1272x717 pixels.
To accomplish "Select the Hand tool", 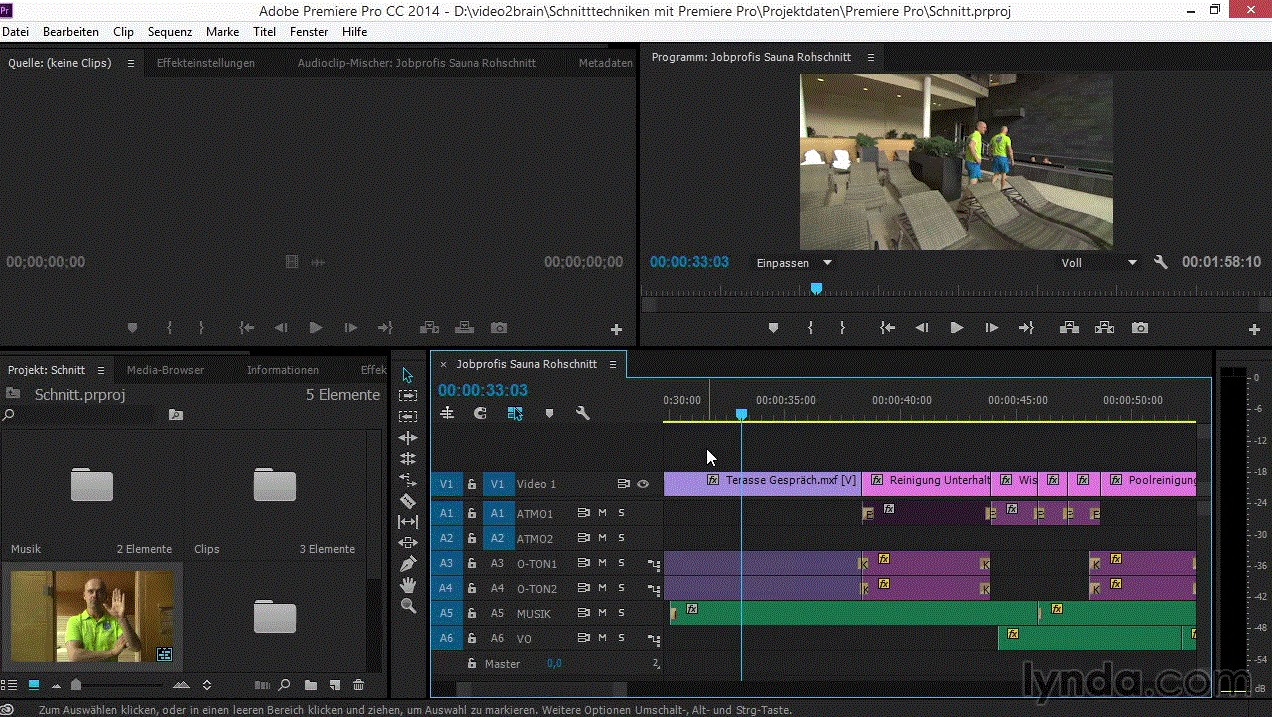I will coord(408,585).
